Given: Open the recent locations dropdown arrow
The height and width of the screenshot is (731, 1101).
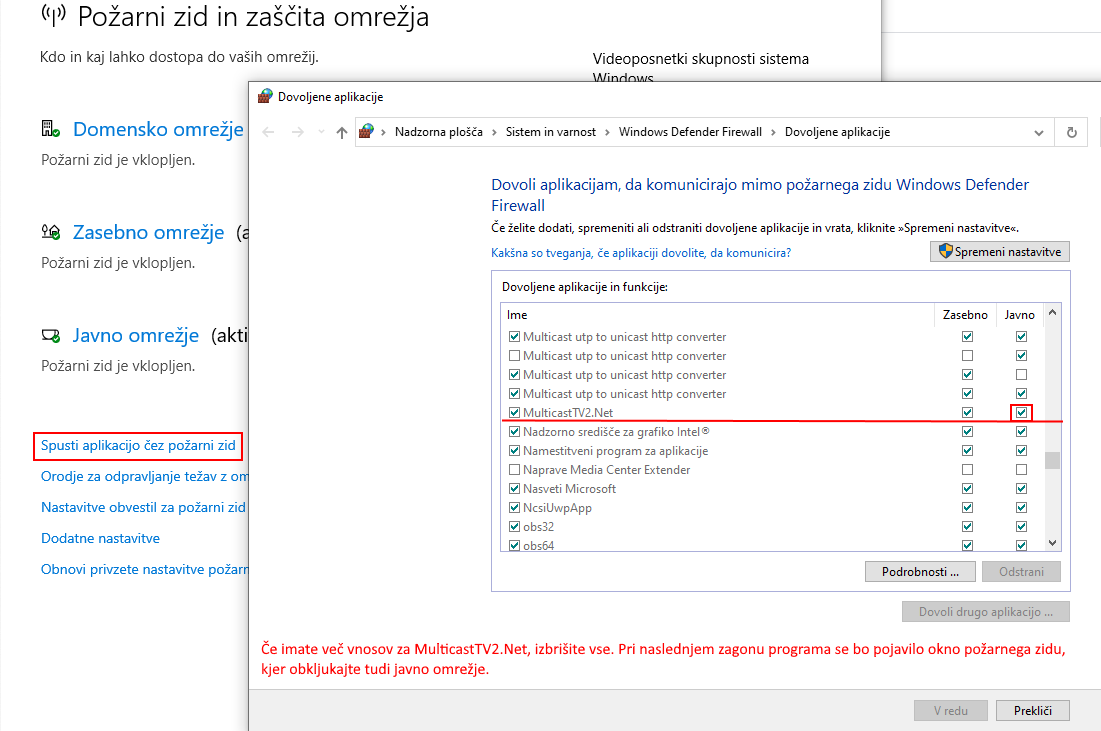Looking at the screenshot, I should point(321,131).
